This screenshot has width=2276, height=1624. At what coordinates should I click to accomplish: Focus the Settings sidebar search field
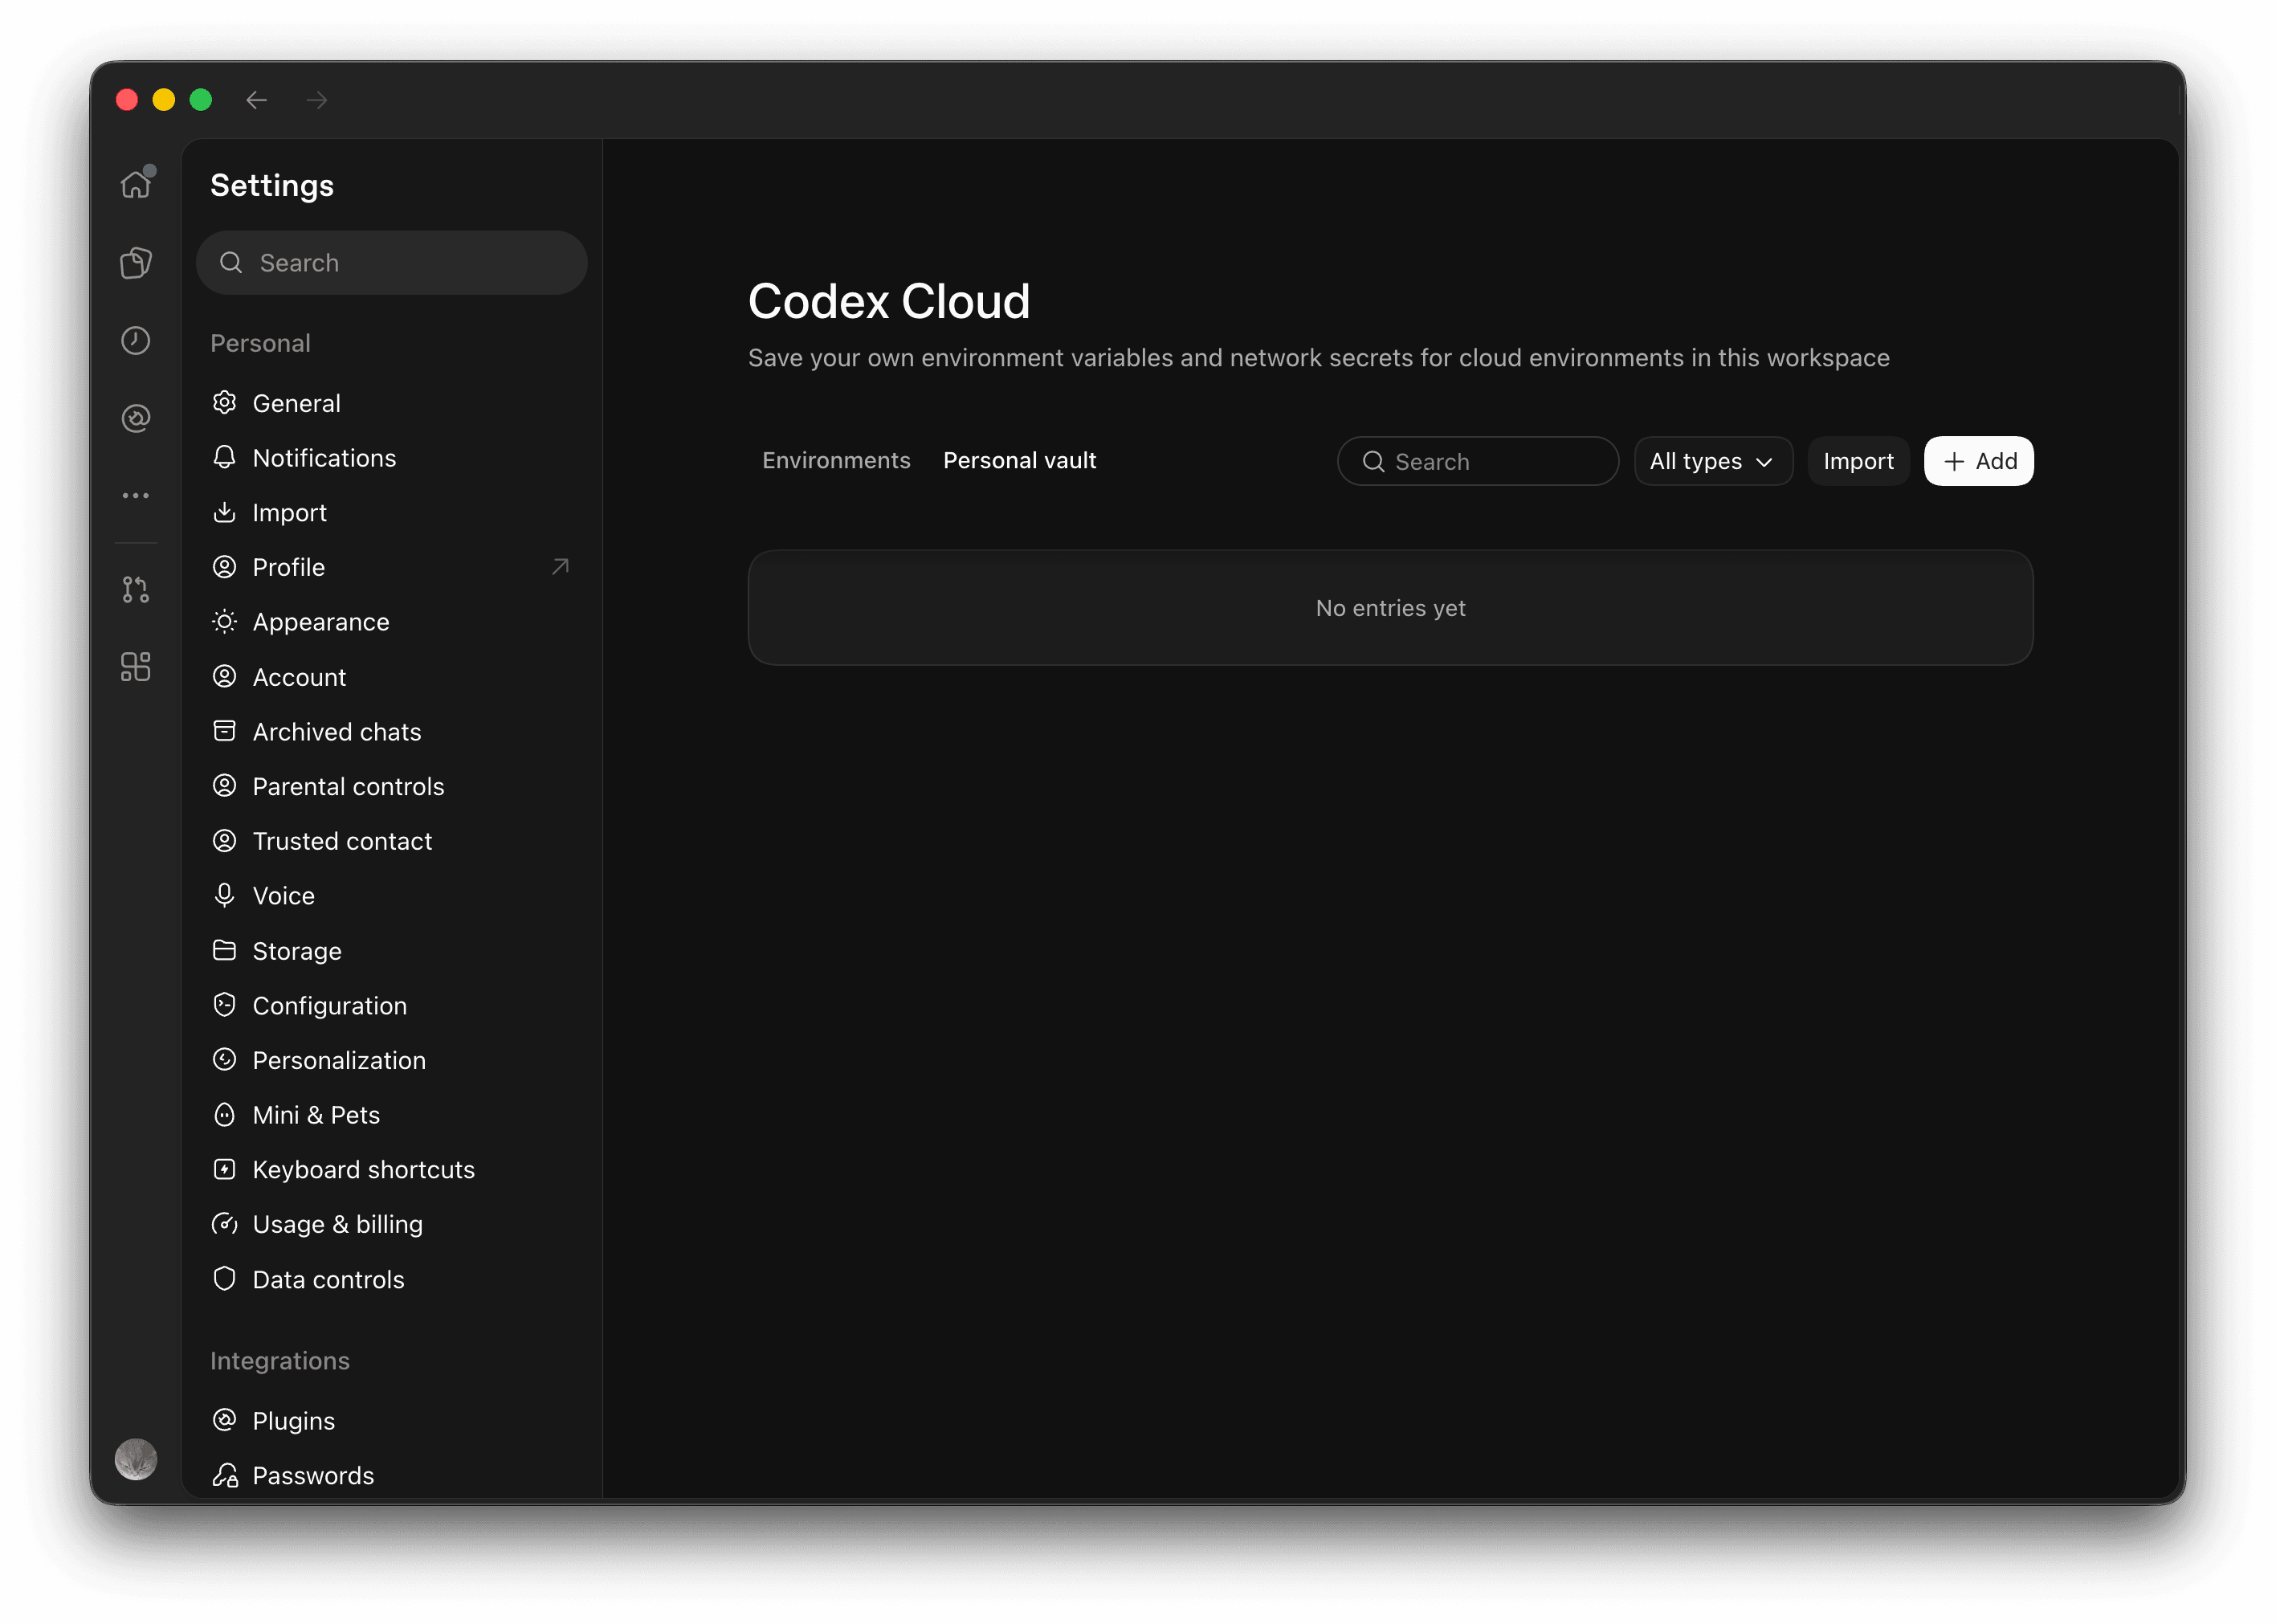coord(391,263)
